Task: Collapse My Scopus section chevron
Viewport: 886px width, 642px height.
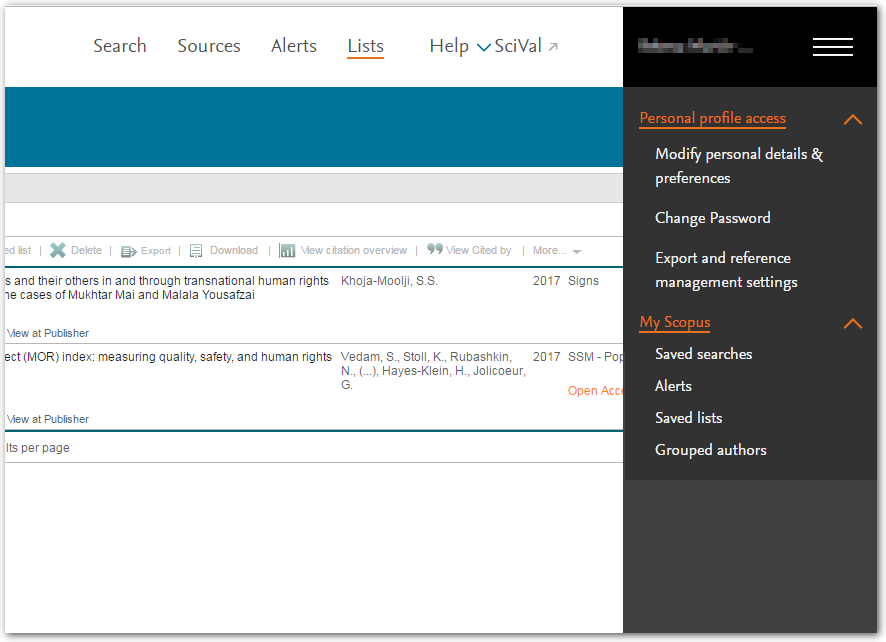Action: (x=853, y=323)
